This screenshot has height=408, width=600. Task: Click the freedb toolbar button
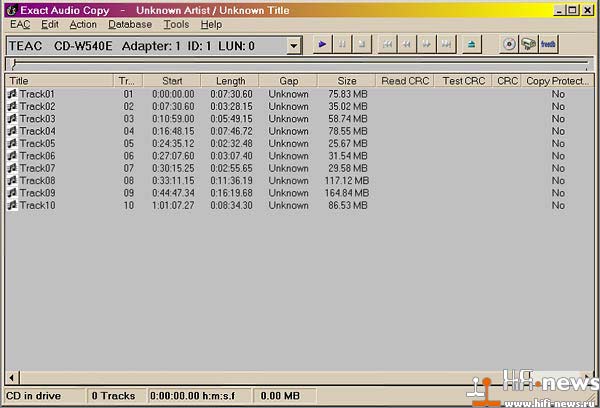click(x=548, y=45)
